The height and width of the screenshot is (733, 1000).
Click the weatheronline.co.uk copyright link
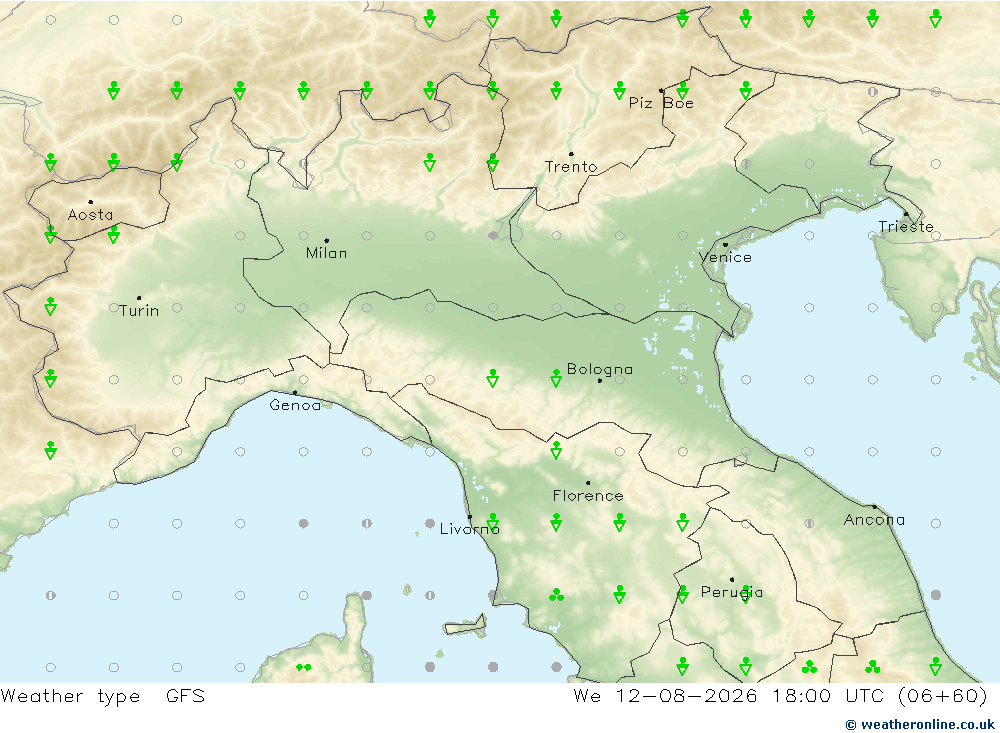(919, 725)
